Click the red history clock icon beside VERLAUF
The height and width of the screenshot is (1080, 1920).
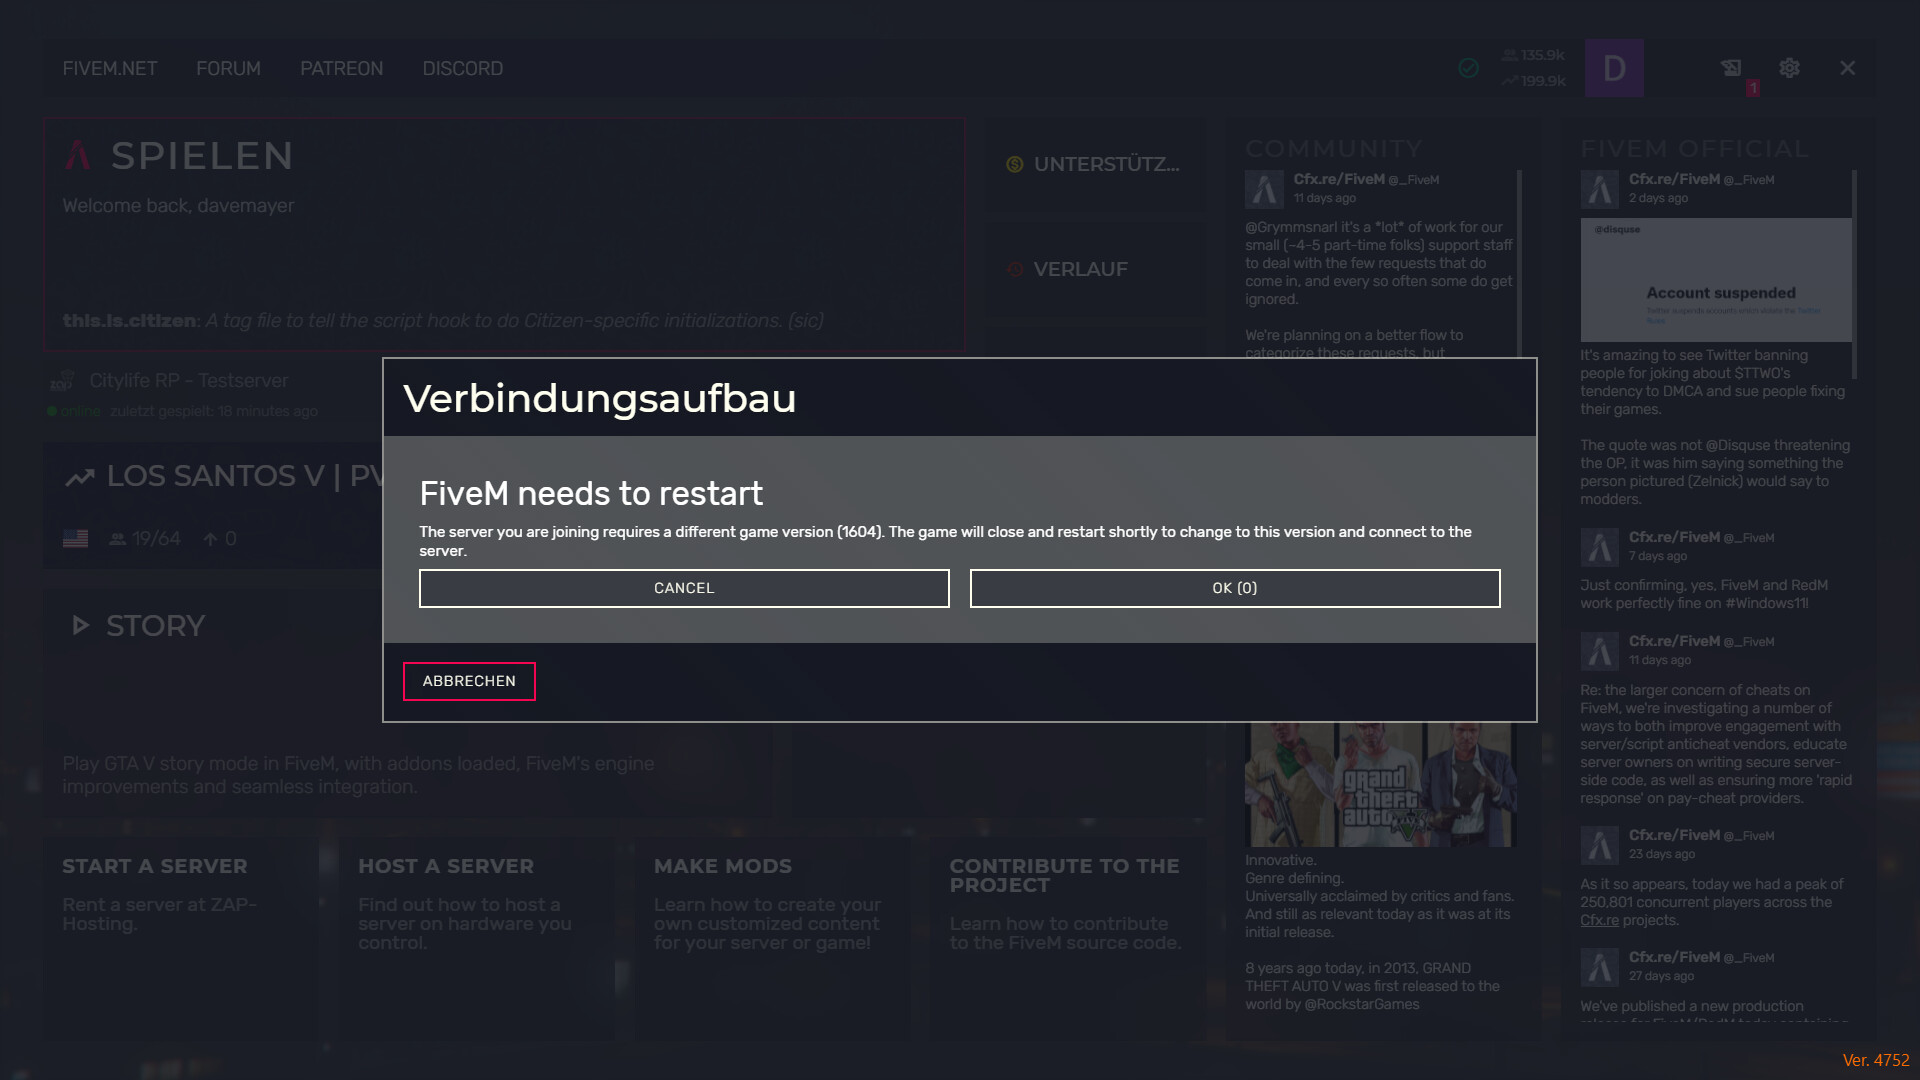click(x=1013, y=268)
